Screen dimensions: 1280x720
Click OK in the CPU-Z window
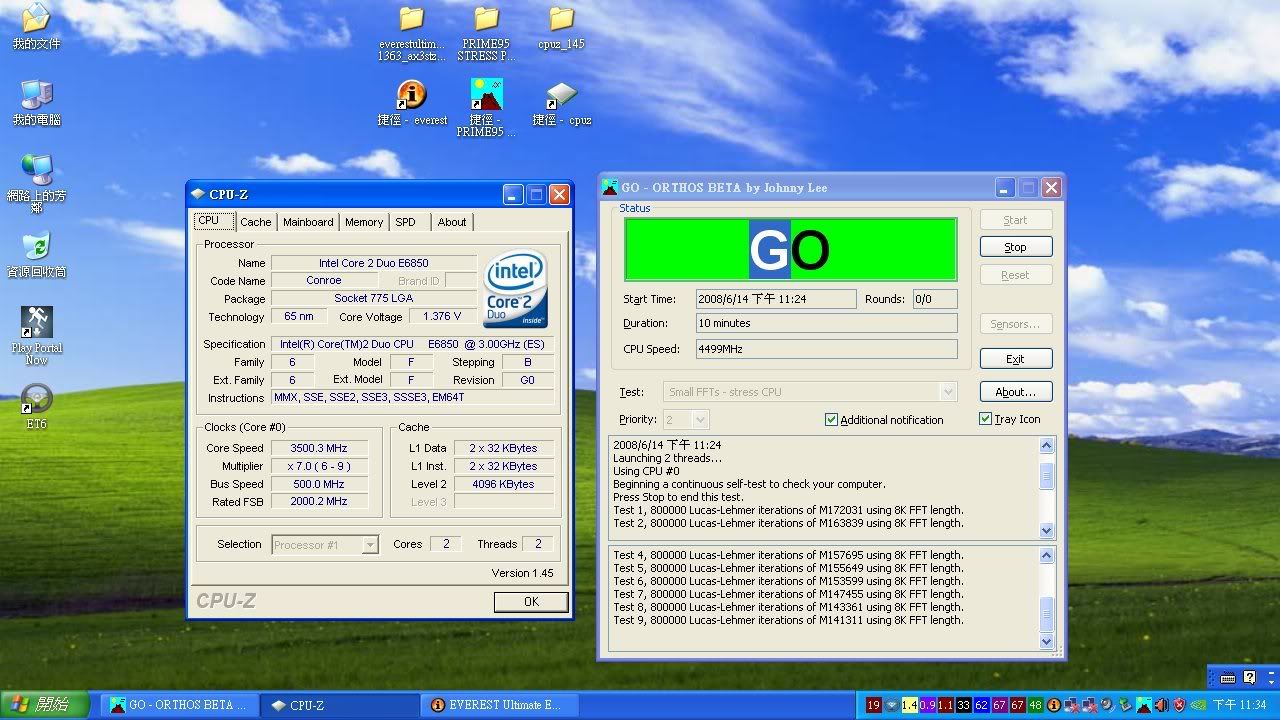tap(531, 601)
